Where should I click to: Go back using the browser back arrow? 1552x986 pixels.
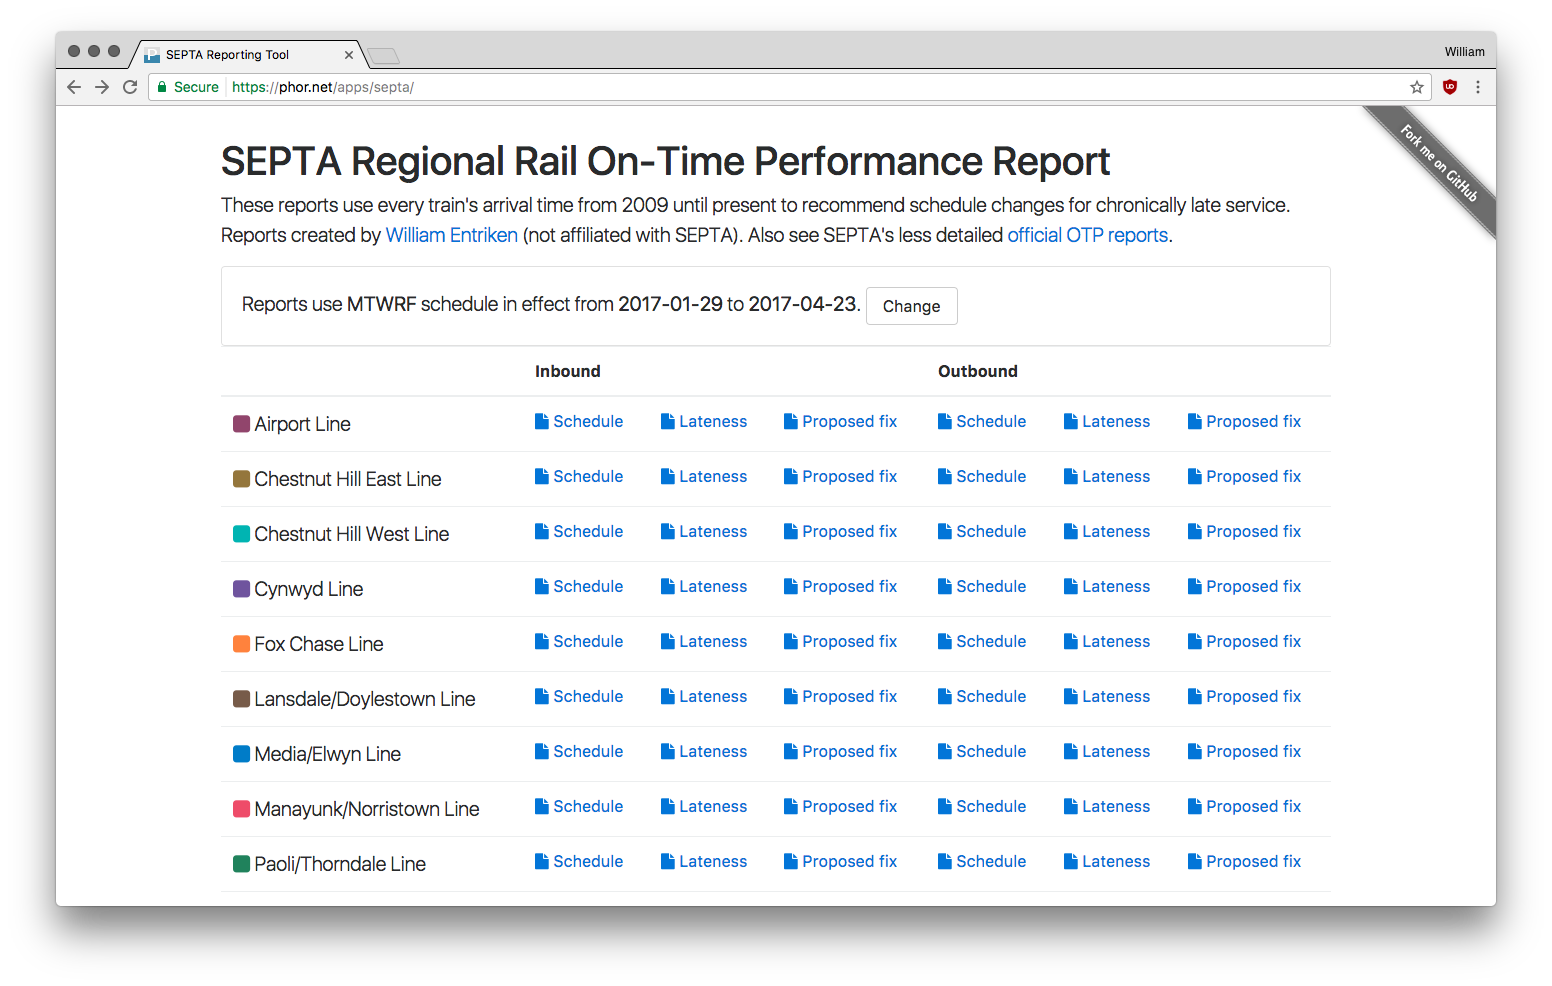click(74, 87)
